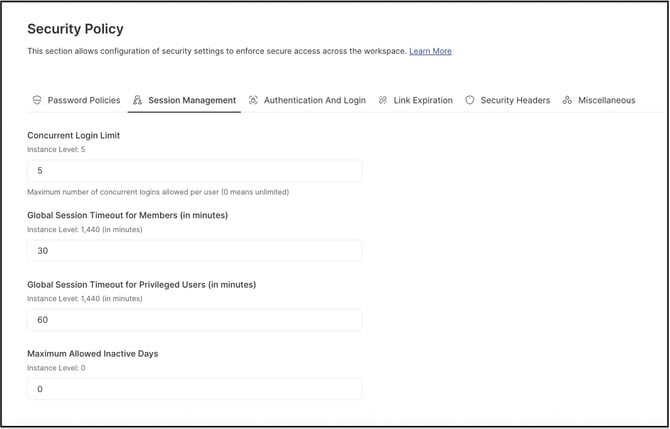Click the Concurrent Login Limit label

tap(73, 135)
